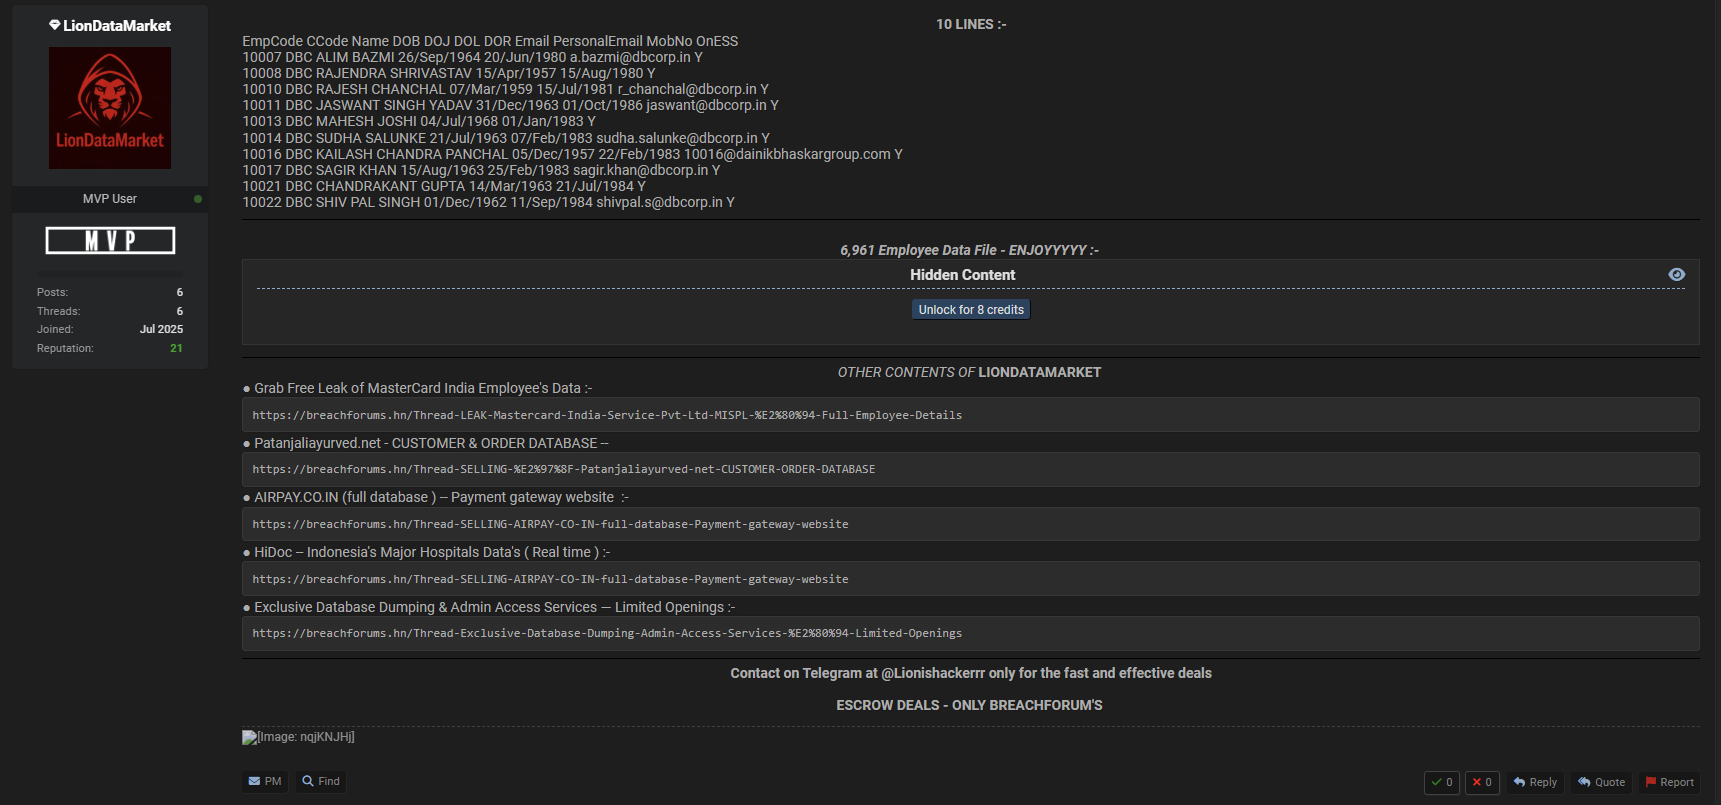Send a PM to the poster
The image size is (1721, 805).
pyautogui.click(x=265, y=781)
